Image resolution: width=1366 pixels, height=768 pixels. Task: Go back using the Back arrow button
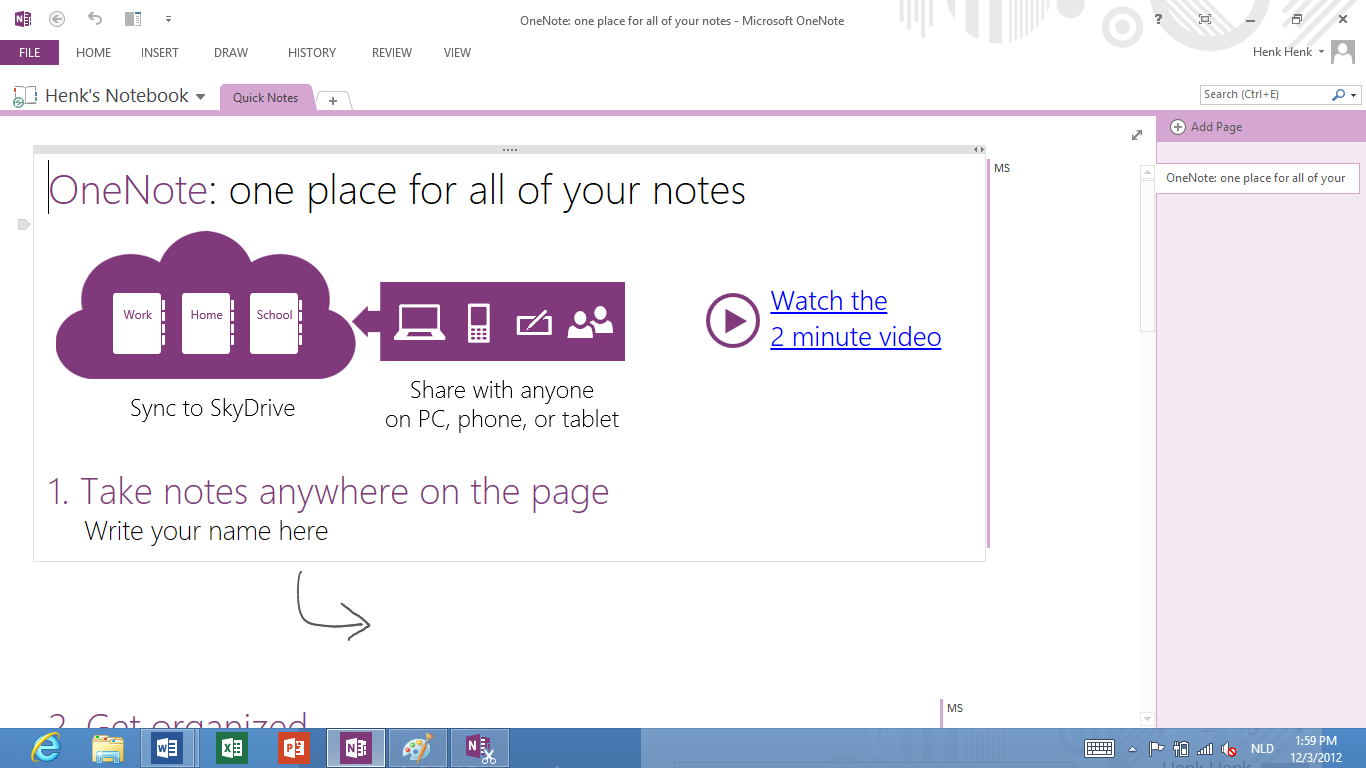(57, 19)
